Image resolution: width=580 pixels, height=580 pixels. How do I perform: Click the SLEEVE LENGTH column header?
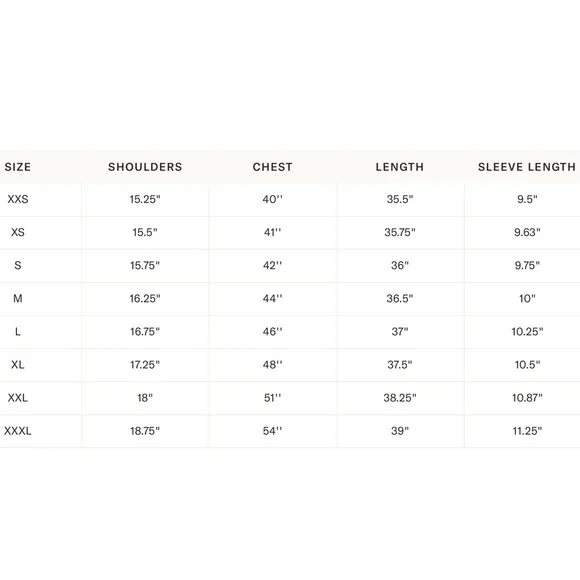pyautogui.click(x=527, y=167)
